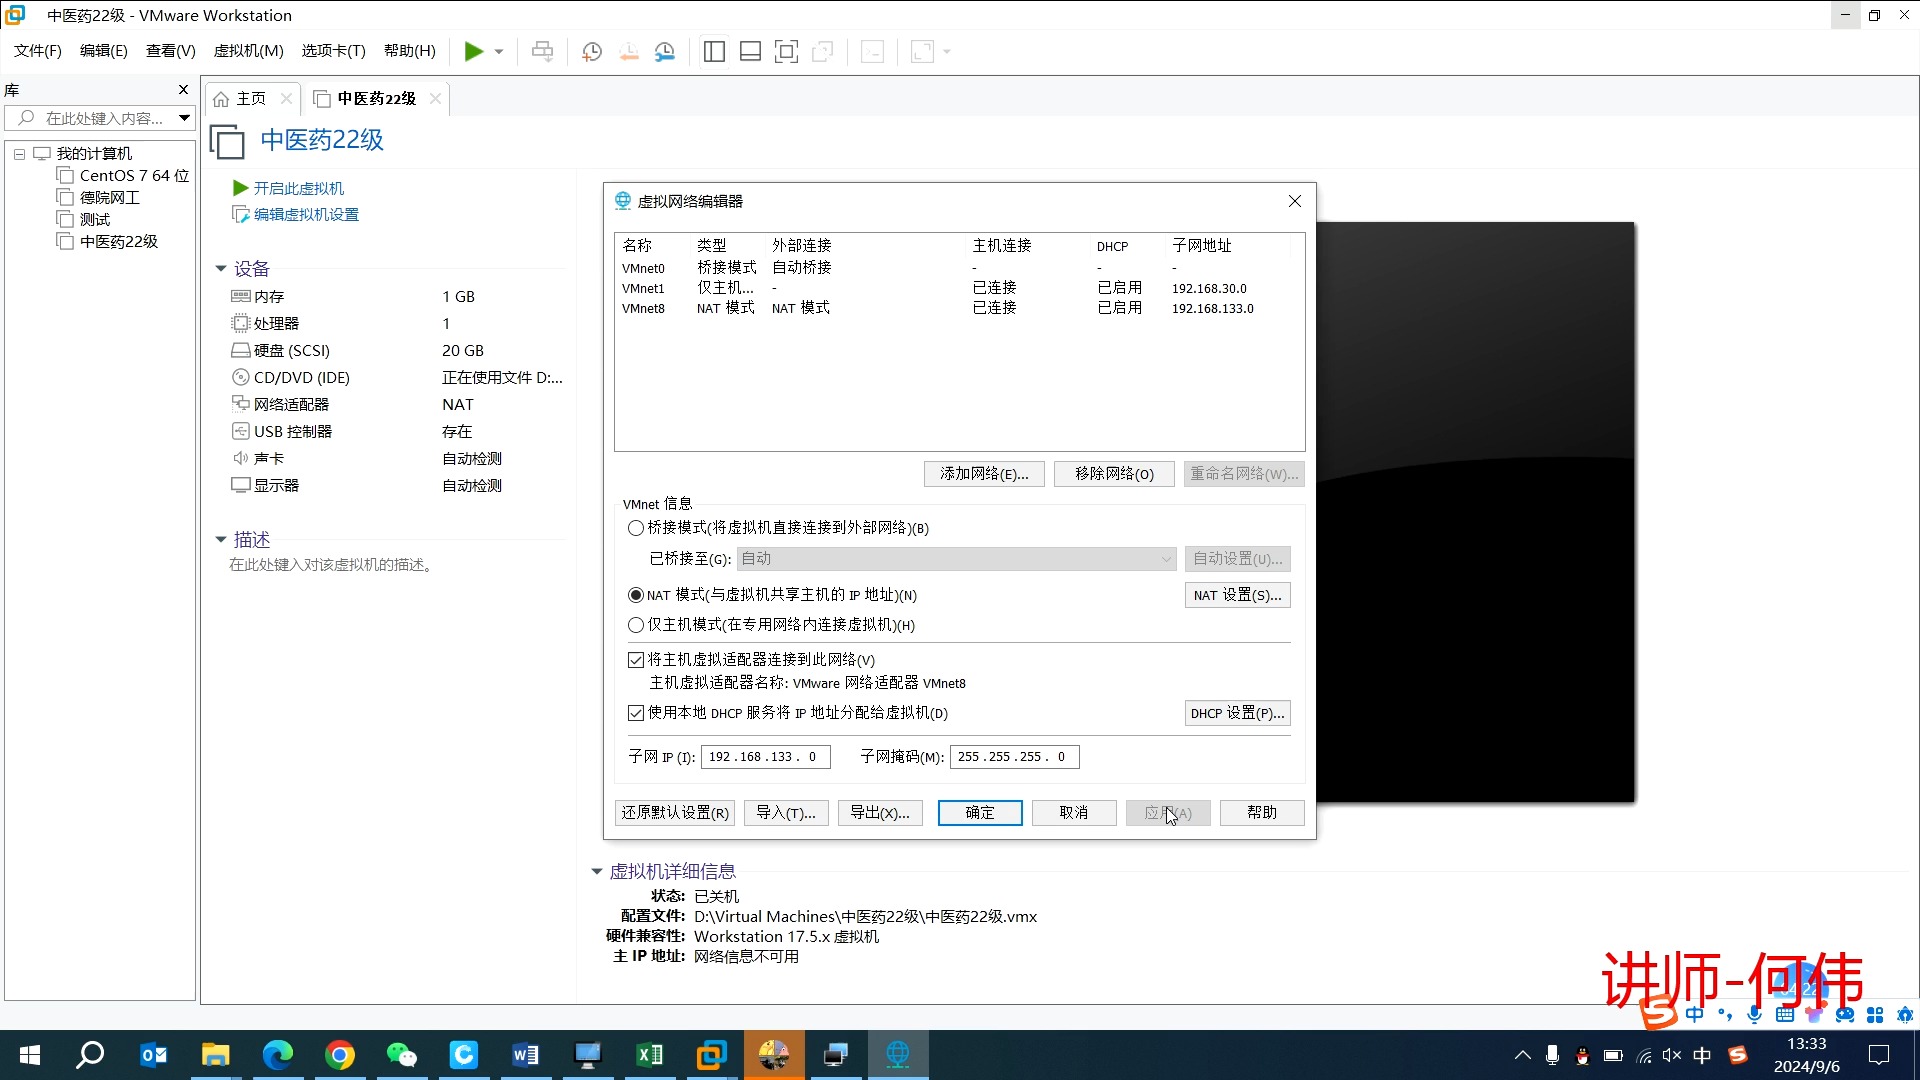1920x1080 pixels.
Task: Collapse the 描述 section
Action: pyautogui.click(x=221, y=539)
